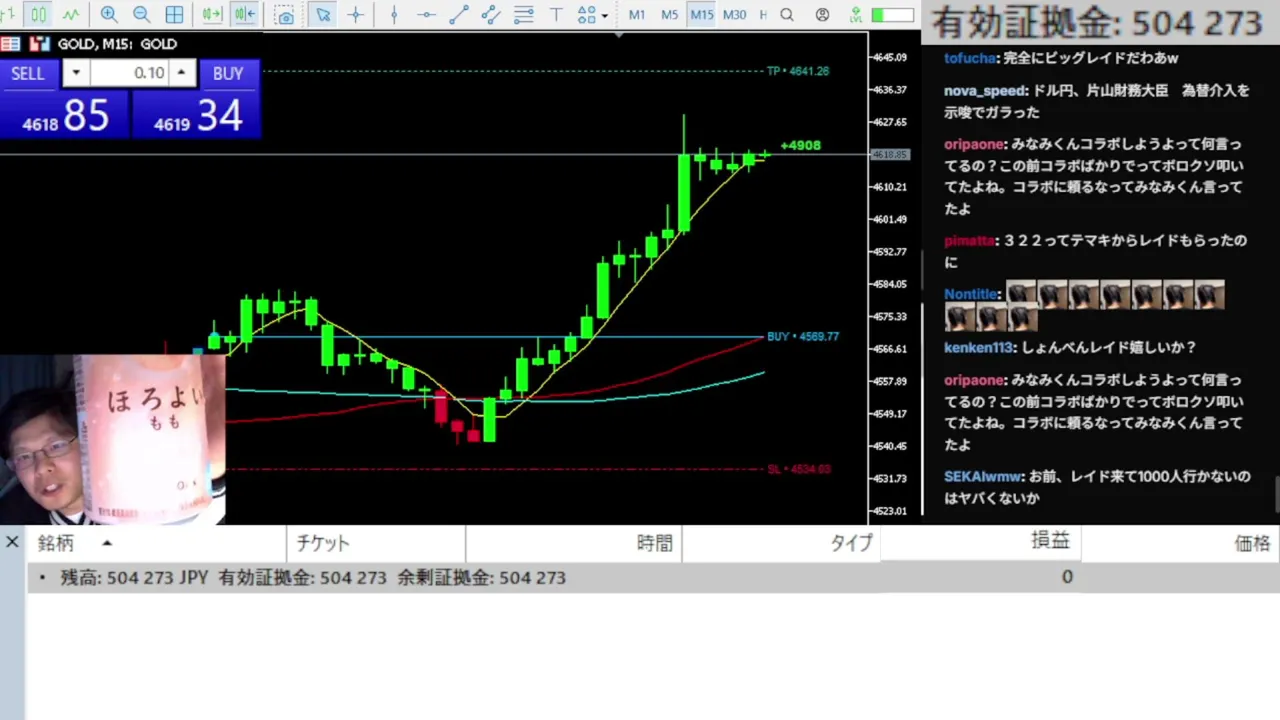Select the balance 残高 summary row
1280x720 pixels.
point(653,578)
